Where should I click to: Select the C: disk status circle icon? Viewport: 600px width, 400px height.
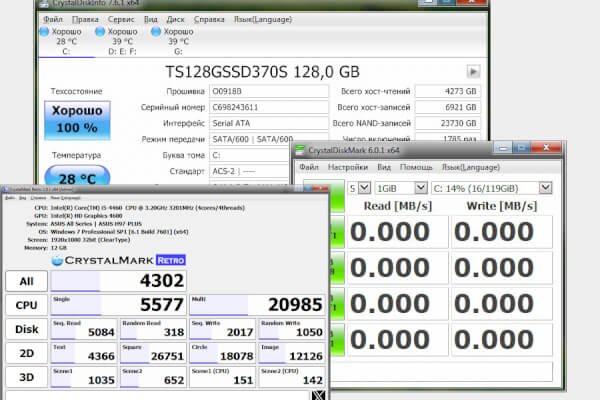(x=44, y=31)
